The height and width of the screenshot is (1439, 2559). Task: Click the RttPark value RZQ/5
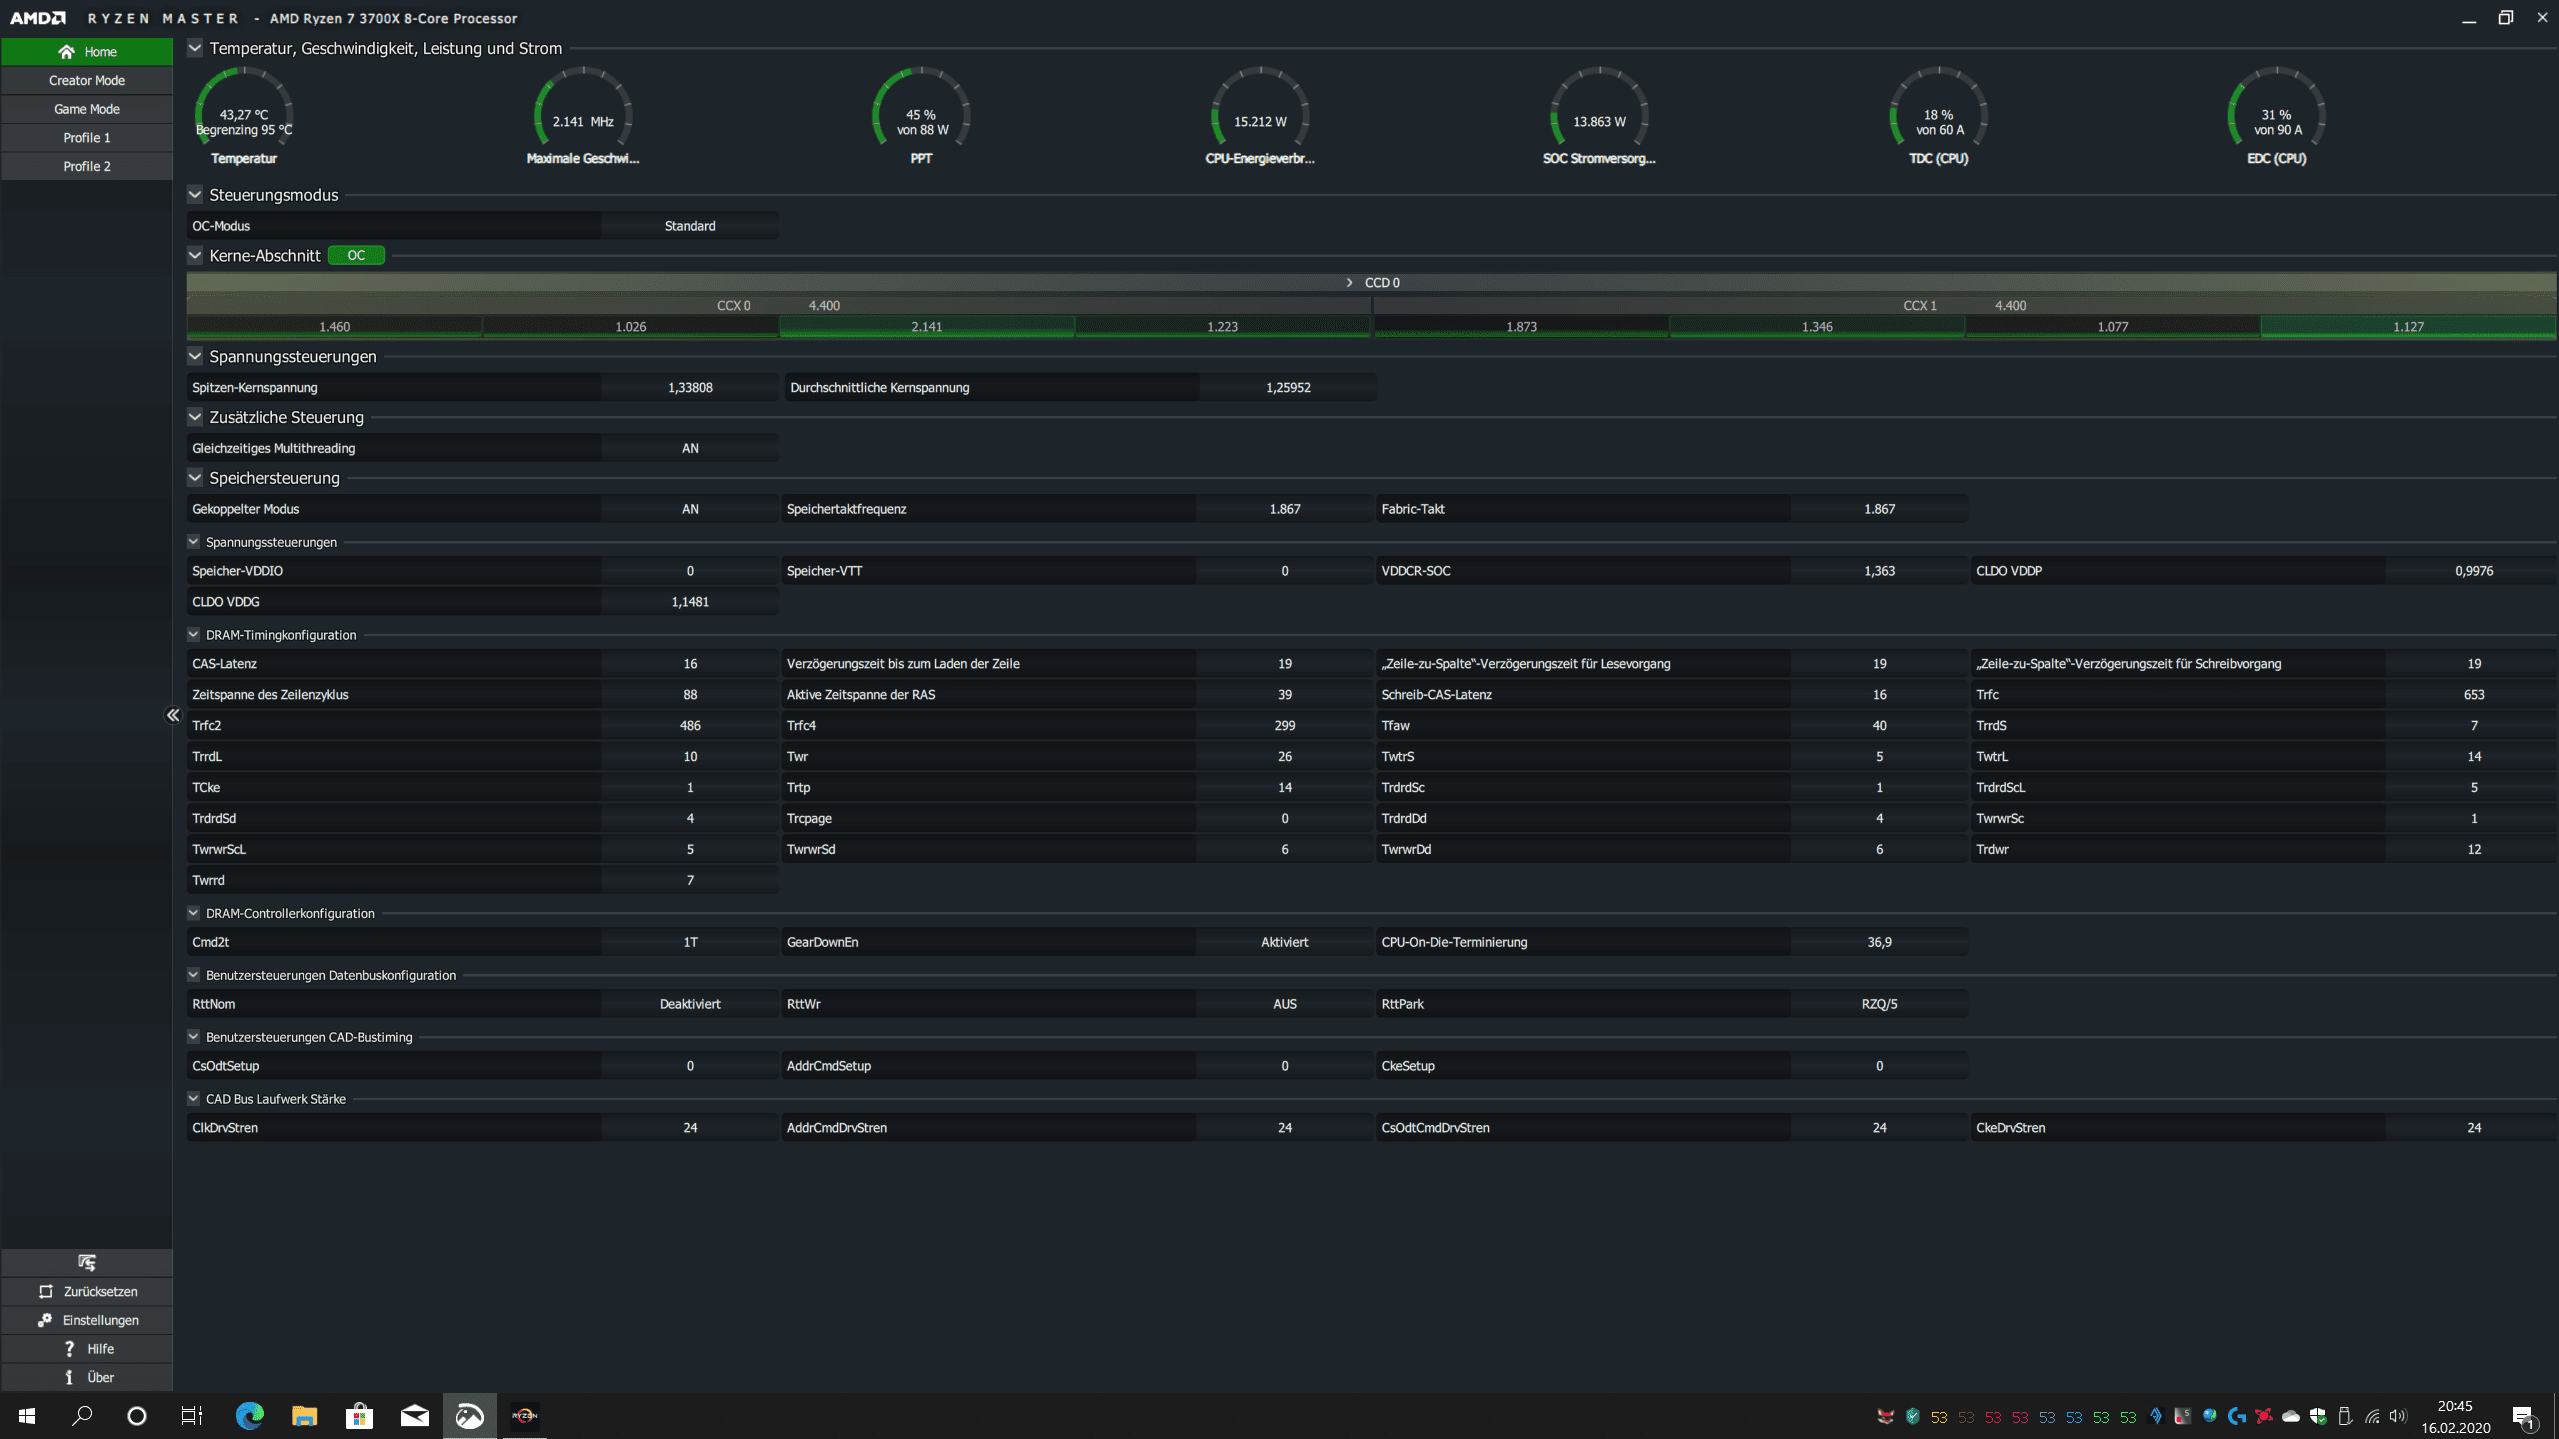pos(1879,1004)
